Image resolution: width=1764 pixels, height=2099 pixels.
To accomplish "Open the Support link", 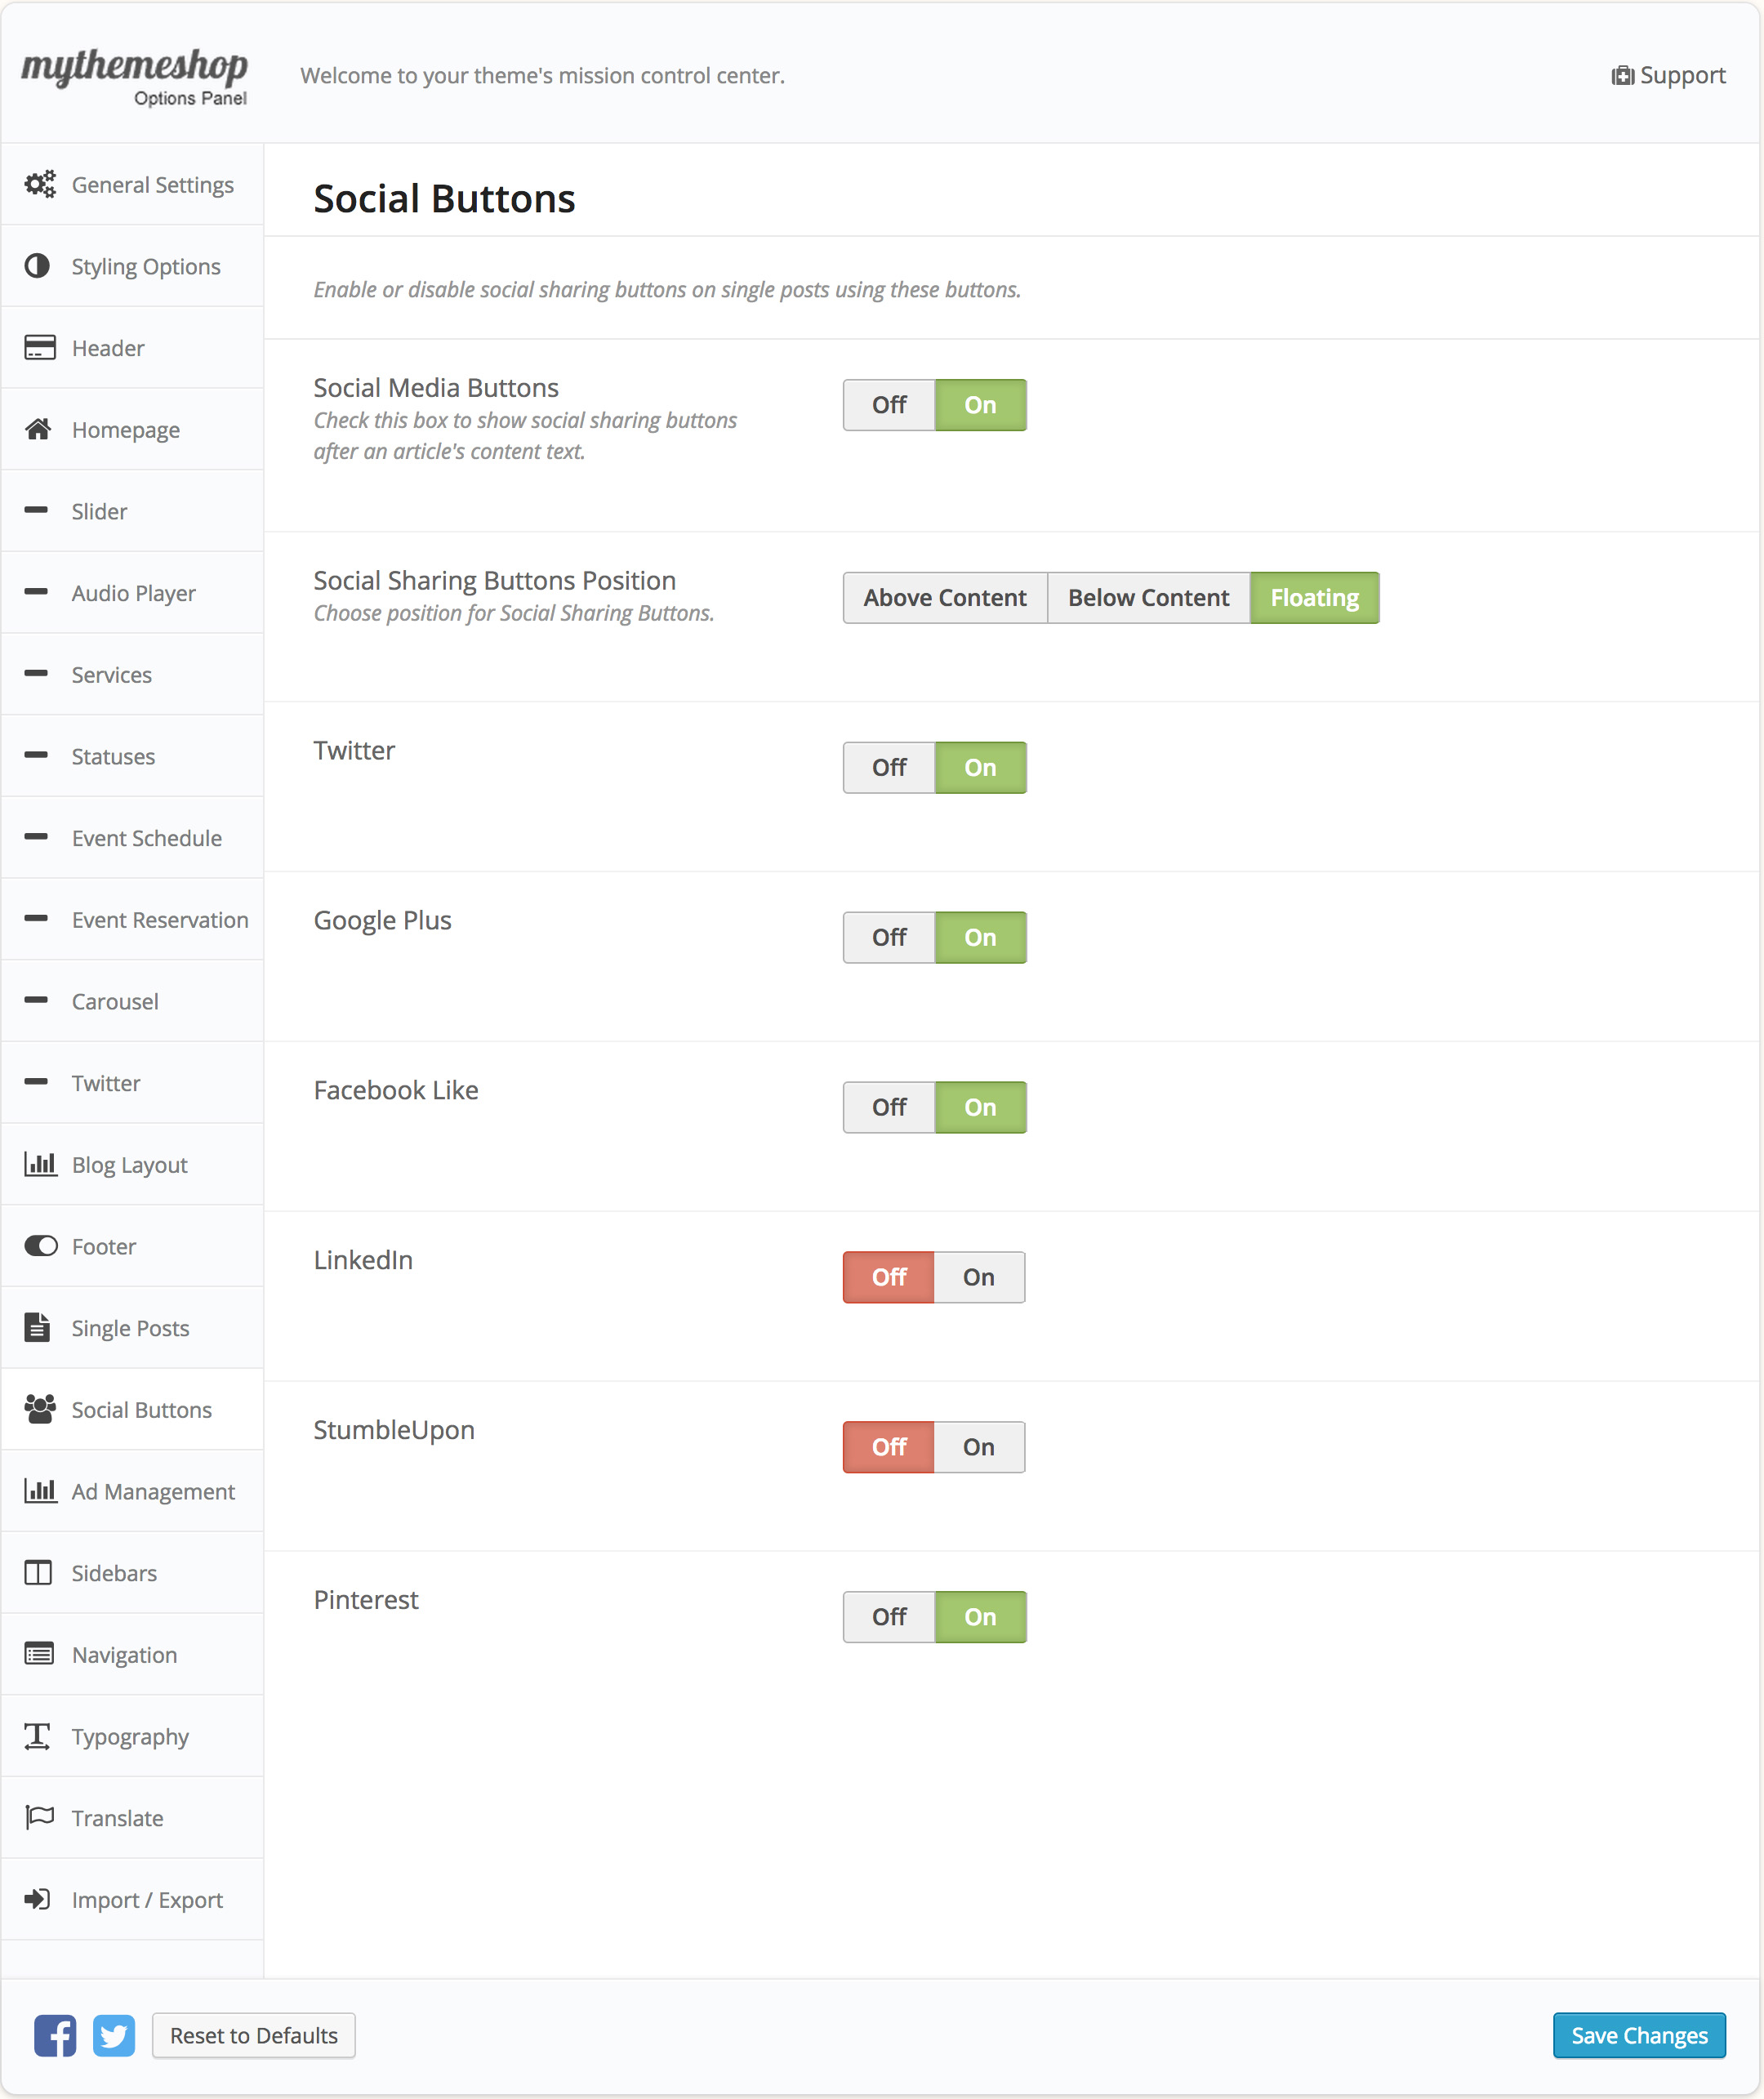I will [1668, 76].
